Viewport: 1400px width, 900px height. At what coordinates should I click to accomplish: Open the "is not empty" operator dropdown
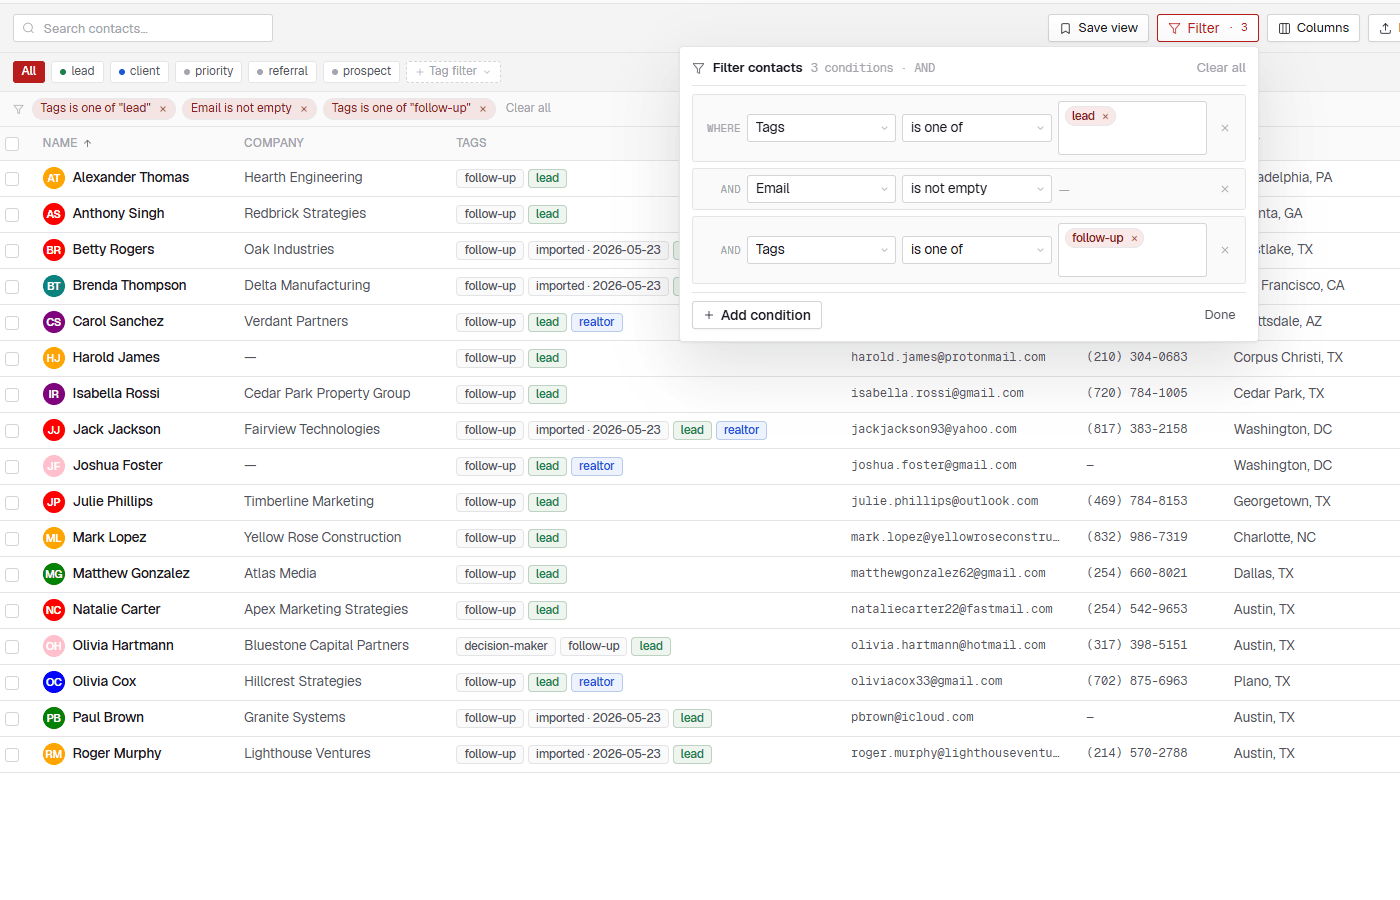(x=977, y=189)
